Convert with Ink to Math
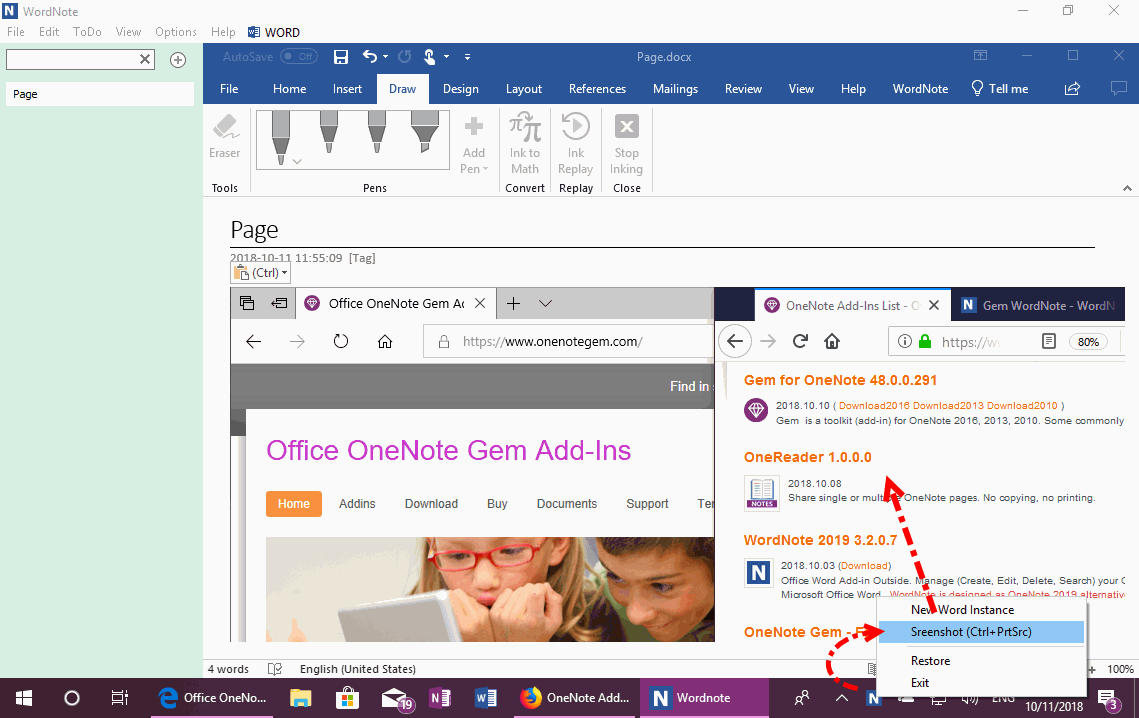This screenshot has width=1139, height=718. coord(524,143)
